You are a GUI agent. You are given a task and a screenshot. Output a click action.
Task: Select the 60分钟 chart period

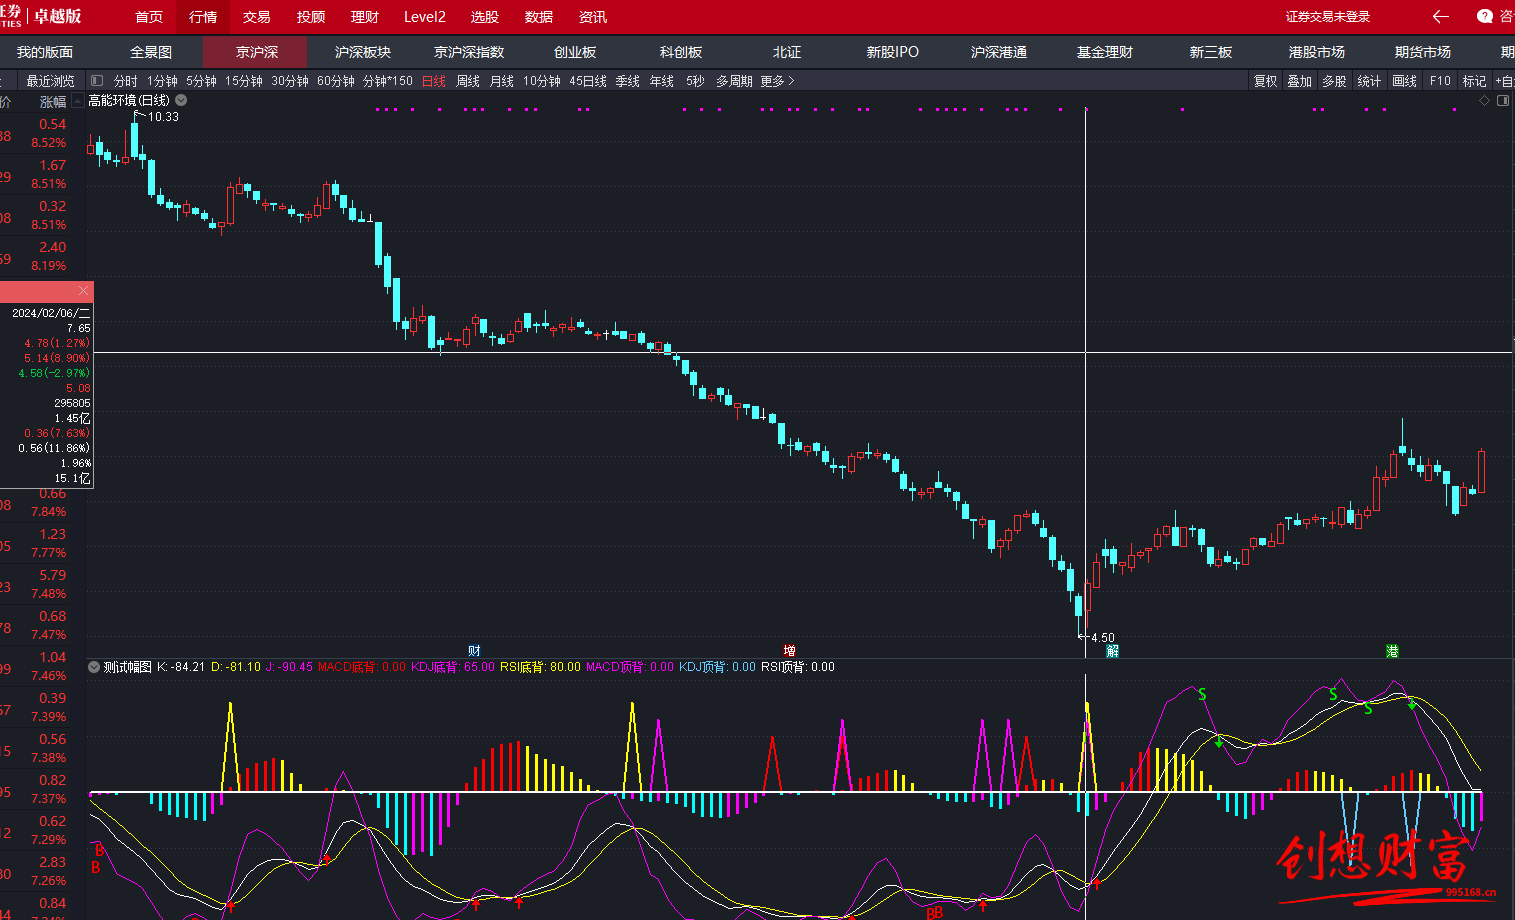point(336,81)
